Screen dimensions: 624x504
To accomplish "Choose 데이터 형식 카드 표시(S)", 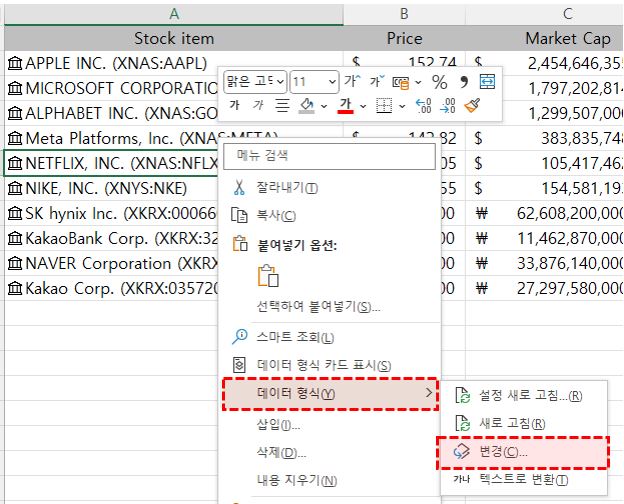I will point(330,365).
